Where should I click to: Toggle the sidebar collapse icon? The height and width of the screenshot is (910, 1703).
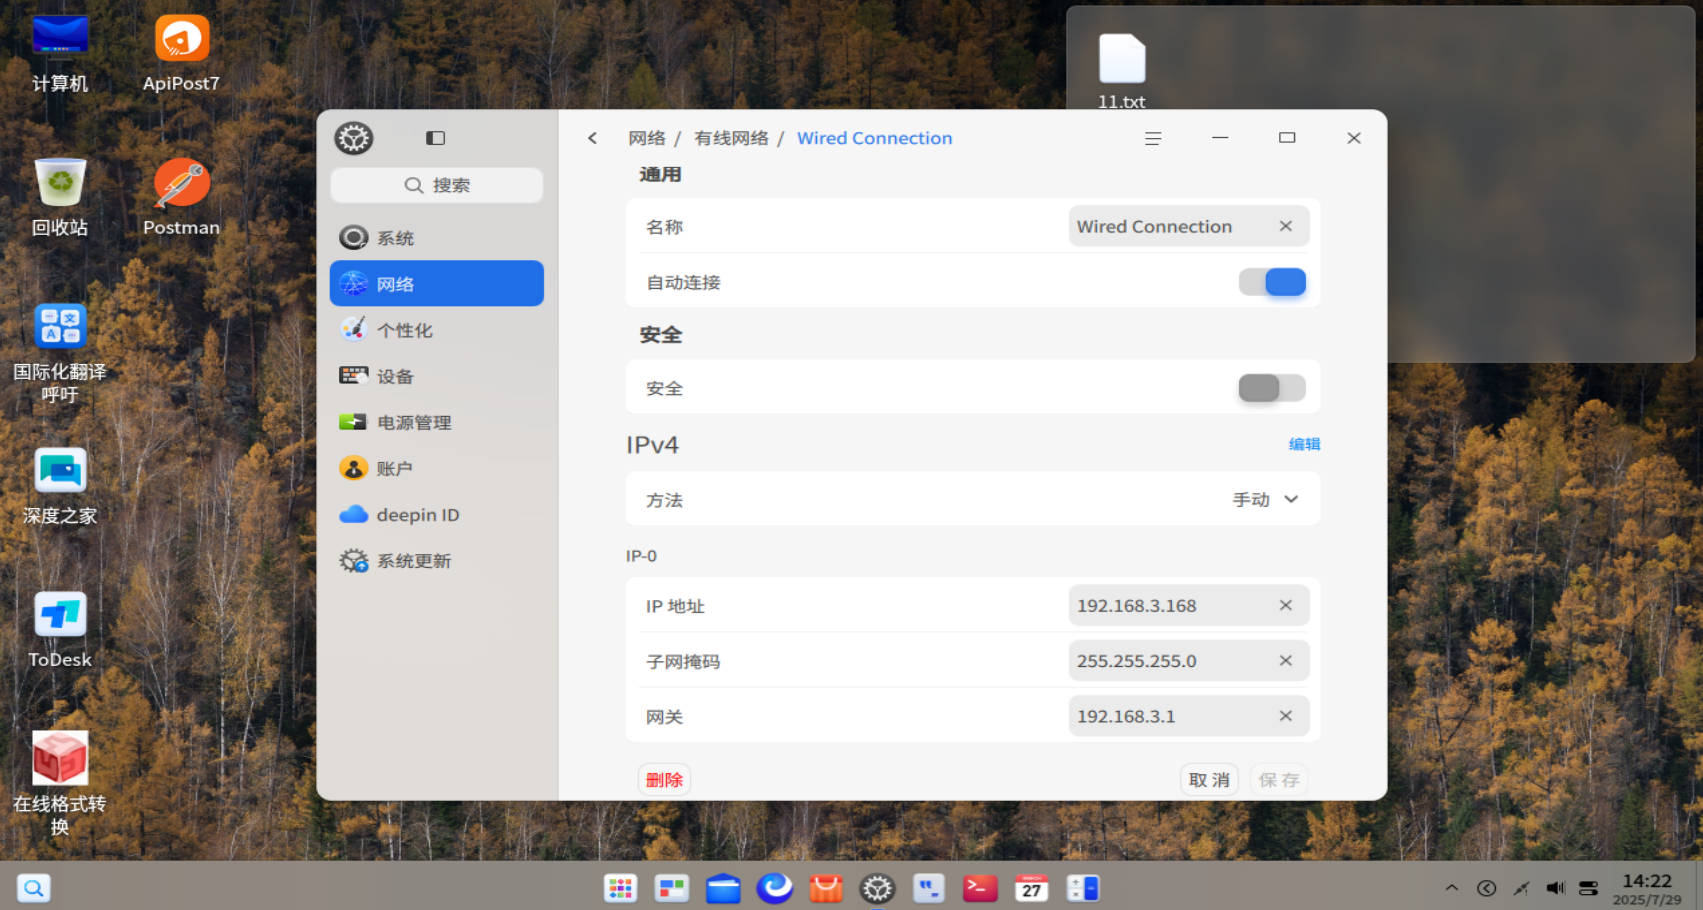pyautogui.click(x=435, y=138)
